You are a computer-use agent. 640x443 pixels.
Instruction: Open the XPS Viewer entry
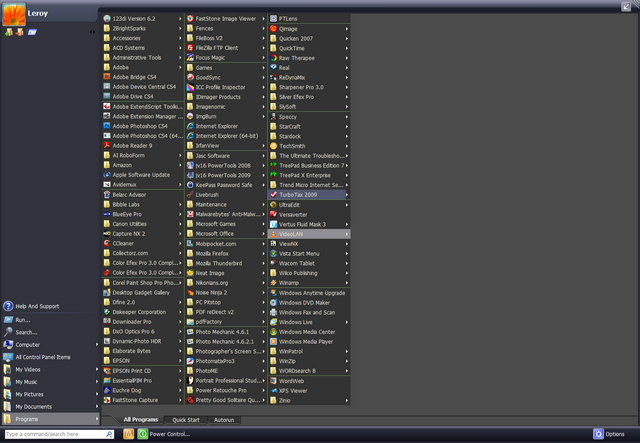[x=309, y=390]
